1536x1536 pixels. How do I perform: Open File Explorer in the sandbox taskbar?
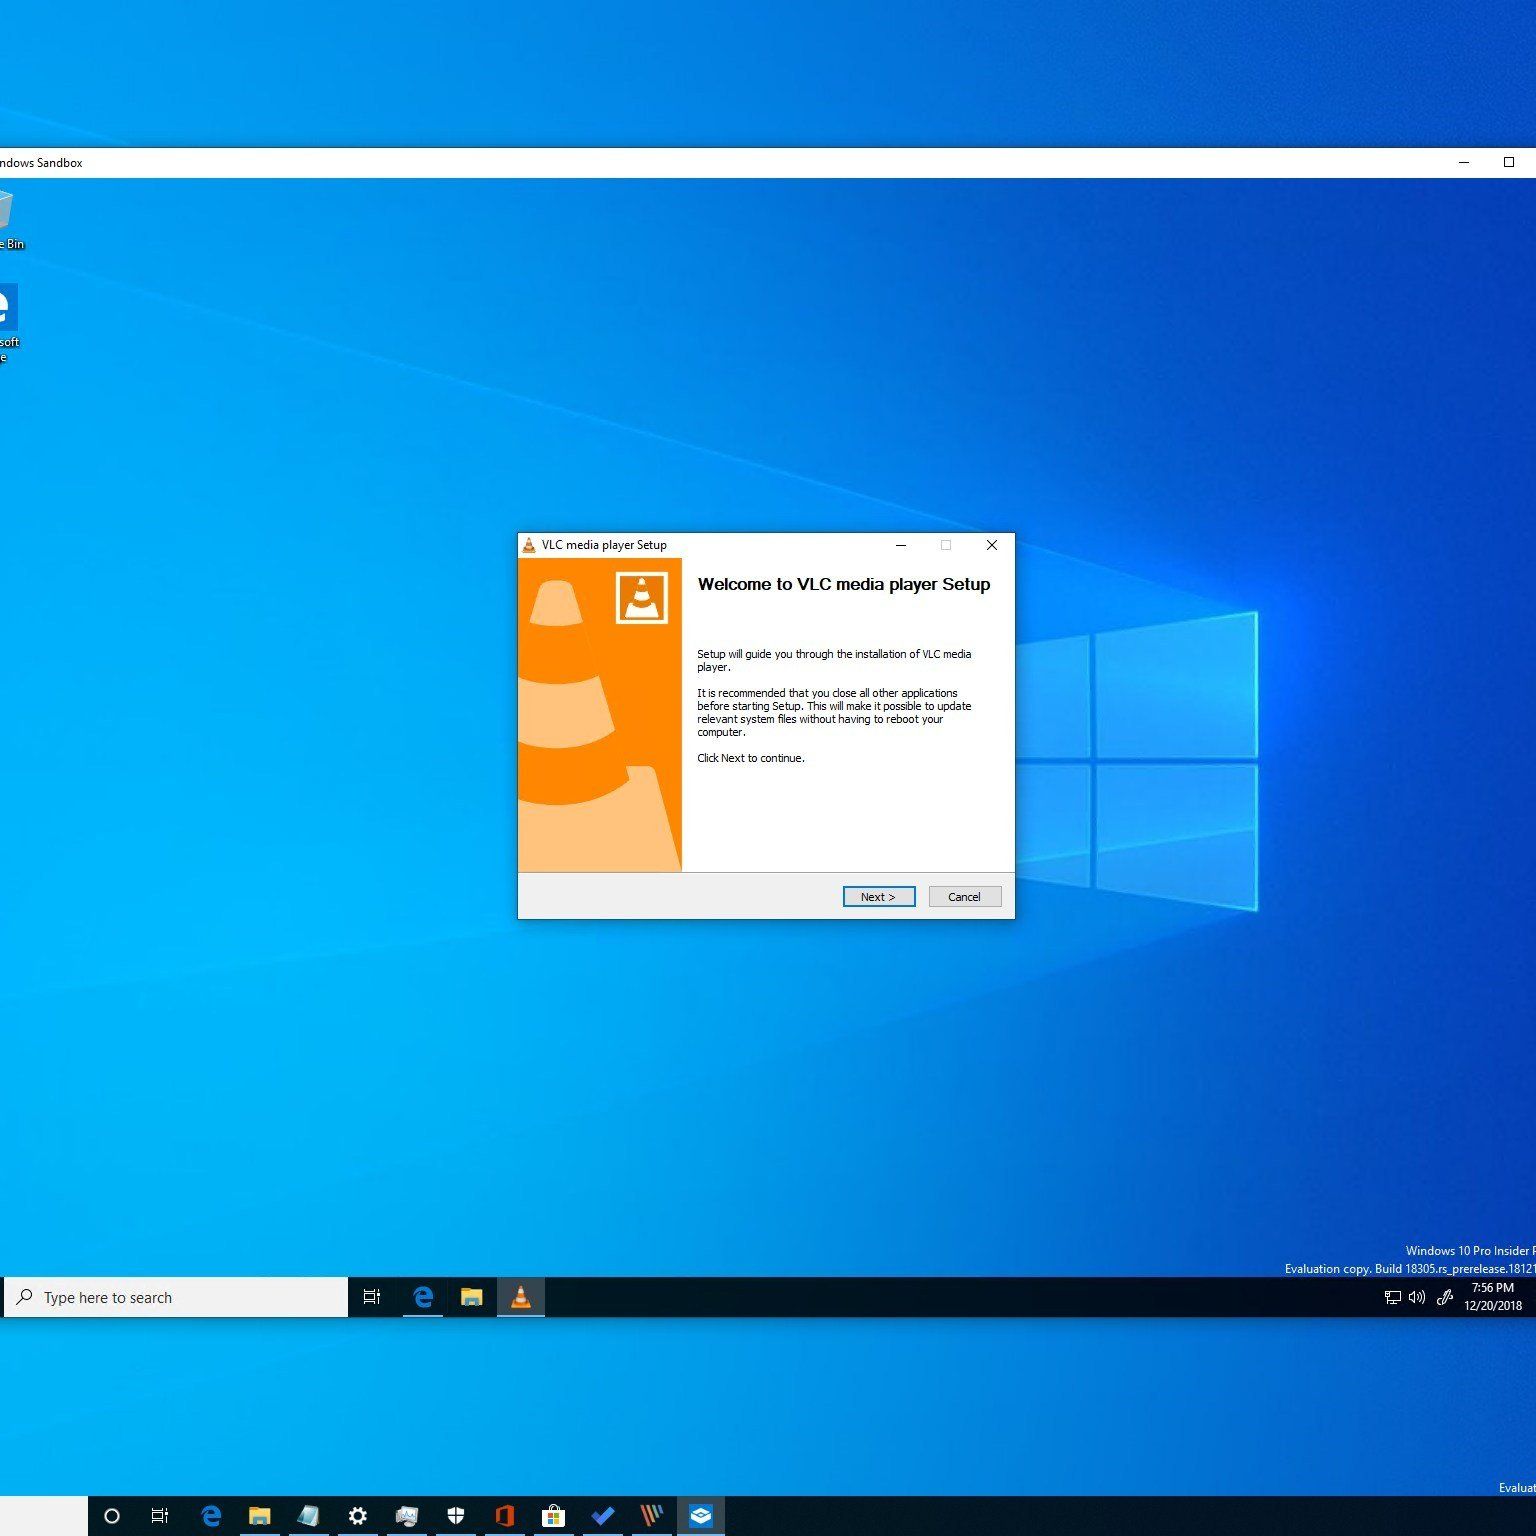[471, 1297]
